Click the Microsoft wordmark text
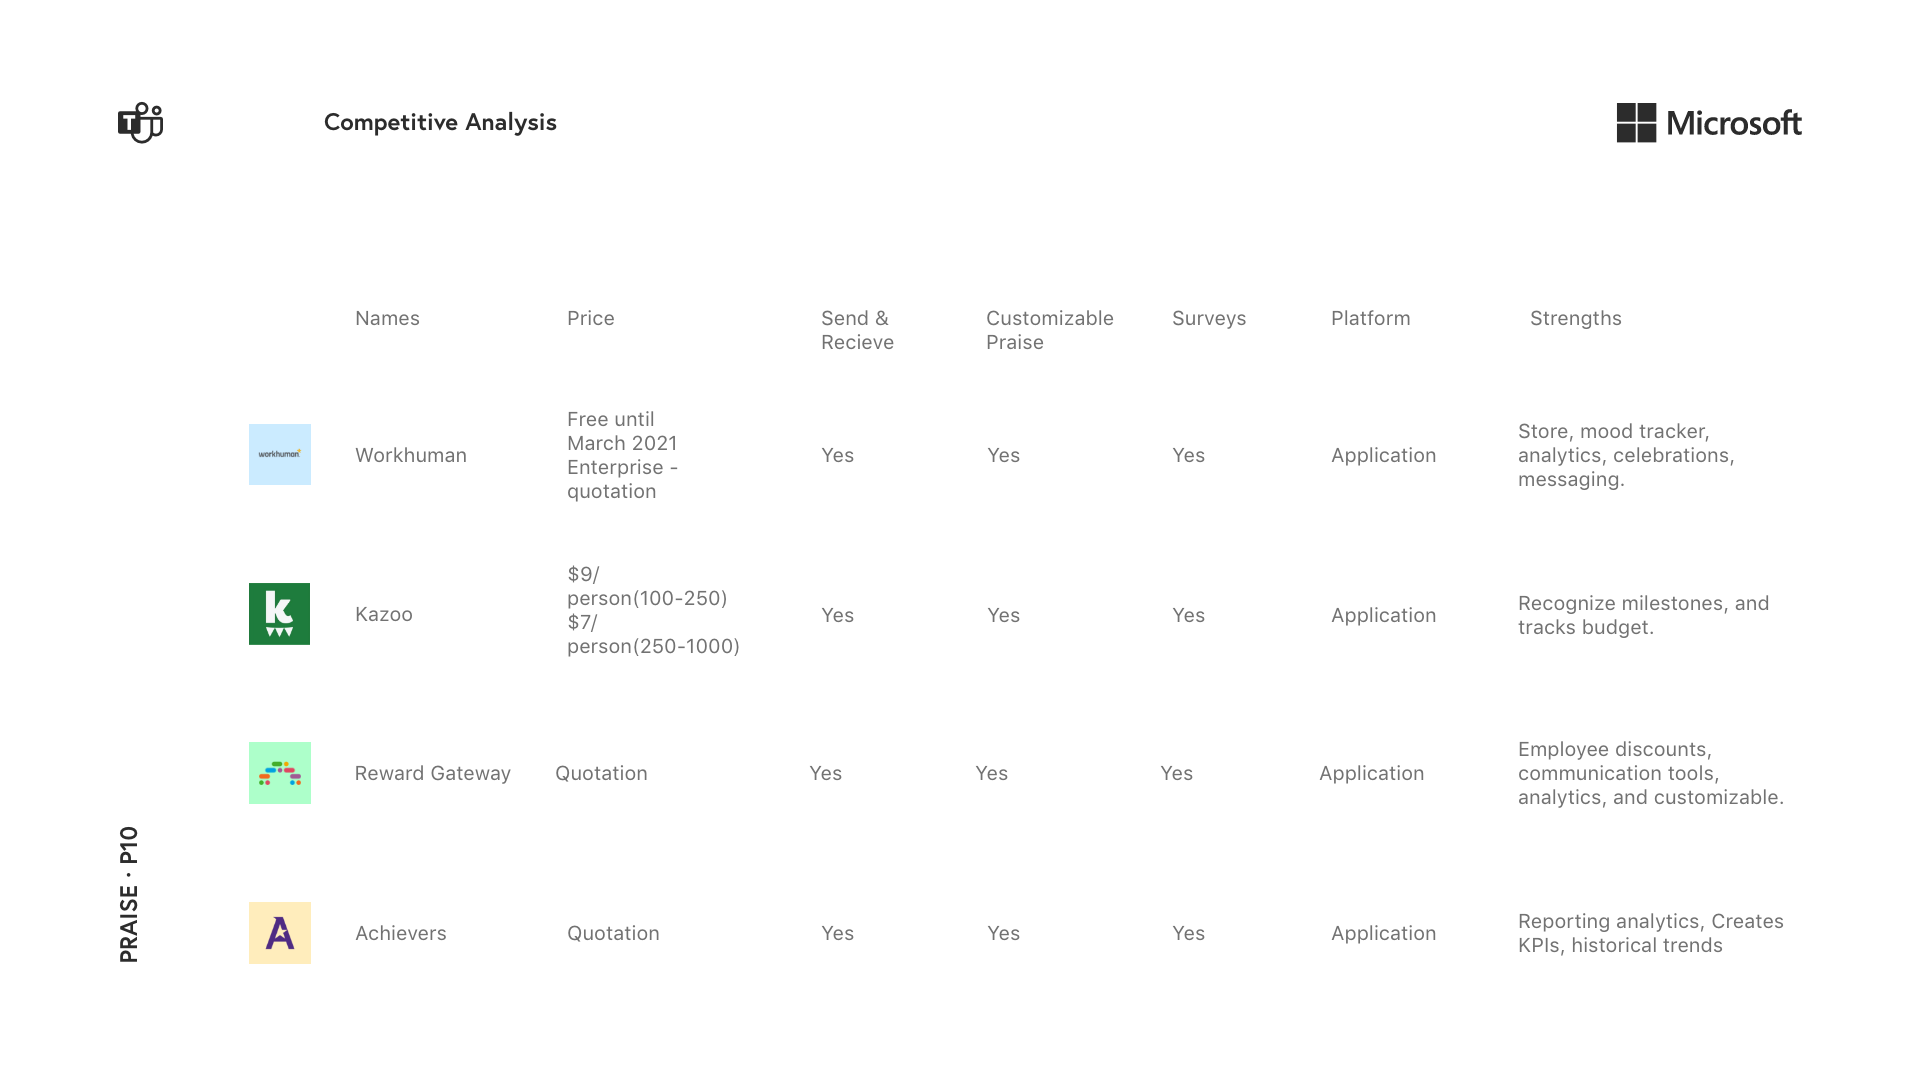 click(1734, 123)
